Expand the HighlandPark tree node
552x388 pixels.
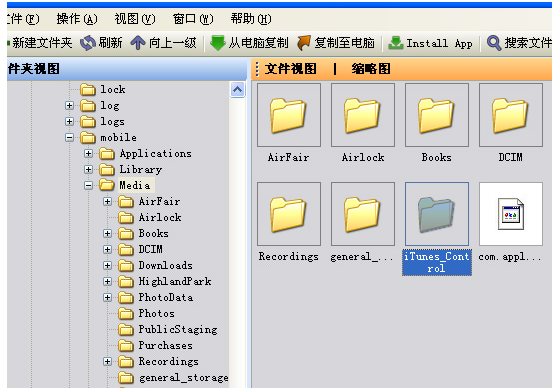pos(107,281)
